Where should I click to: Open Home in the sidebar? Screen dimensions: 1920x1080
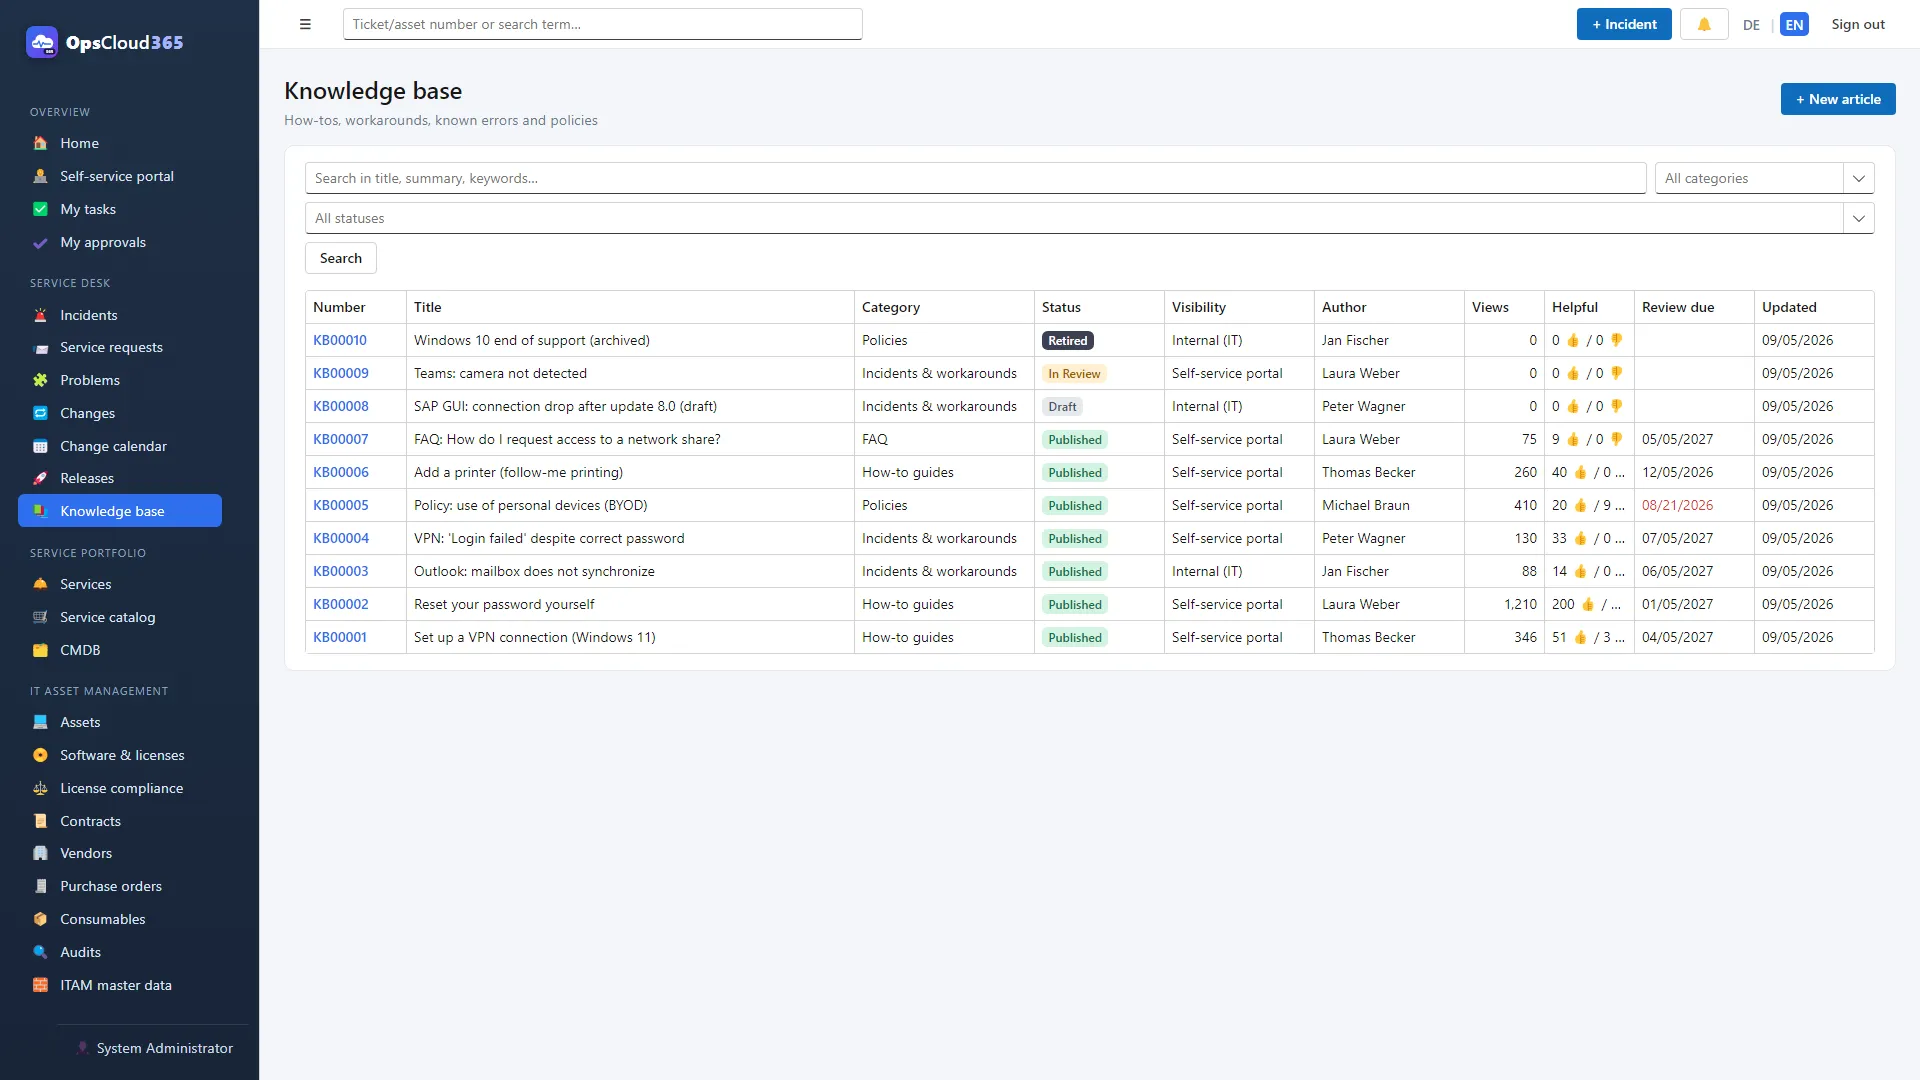click(x=120, y=143)
